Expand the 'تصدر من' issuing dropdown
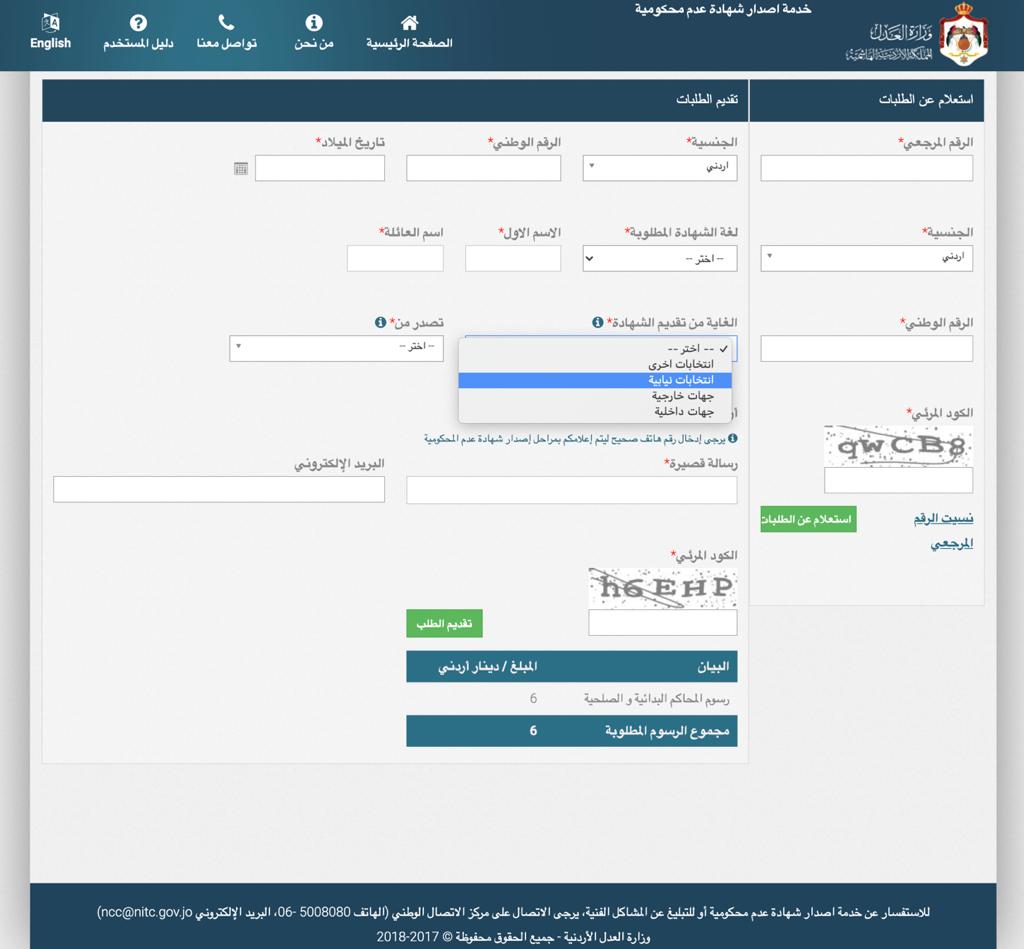 pos(336,348)
